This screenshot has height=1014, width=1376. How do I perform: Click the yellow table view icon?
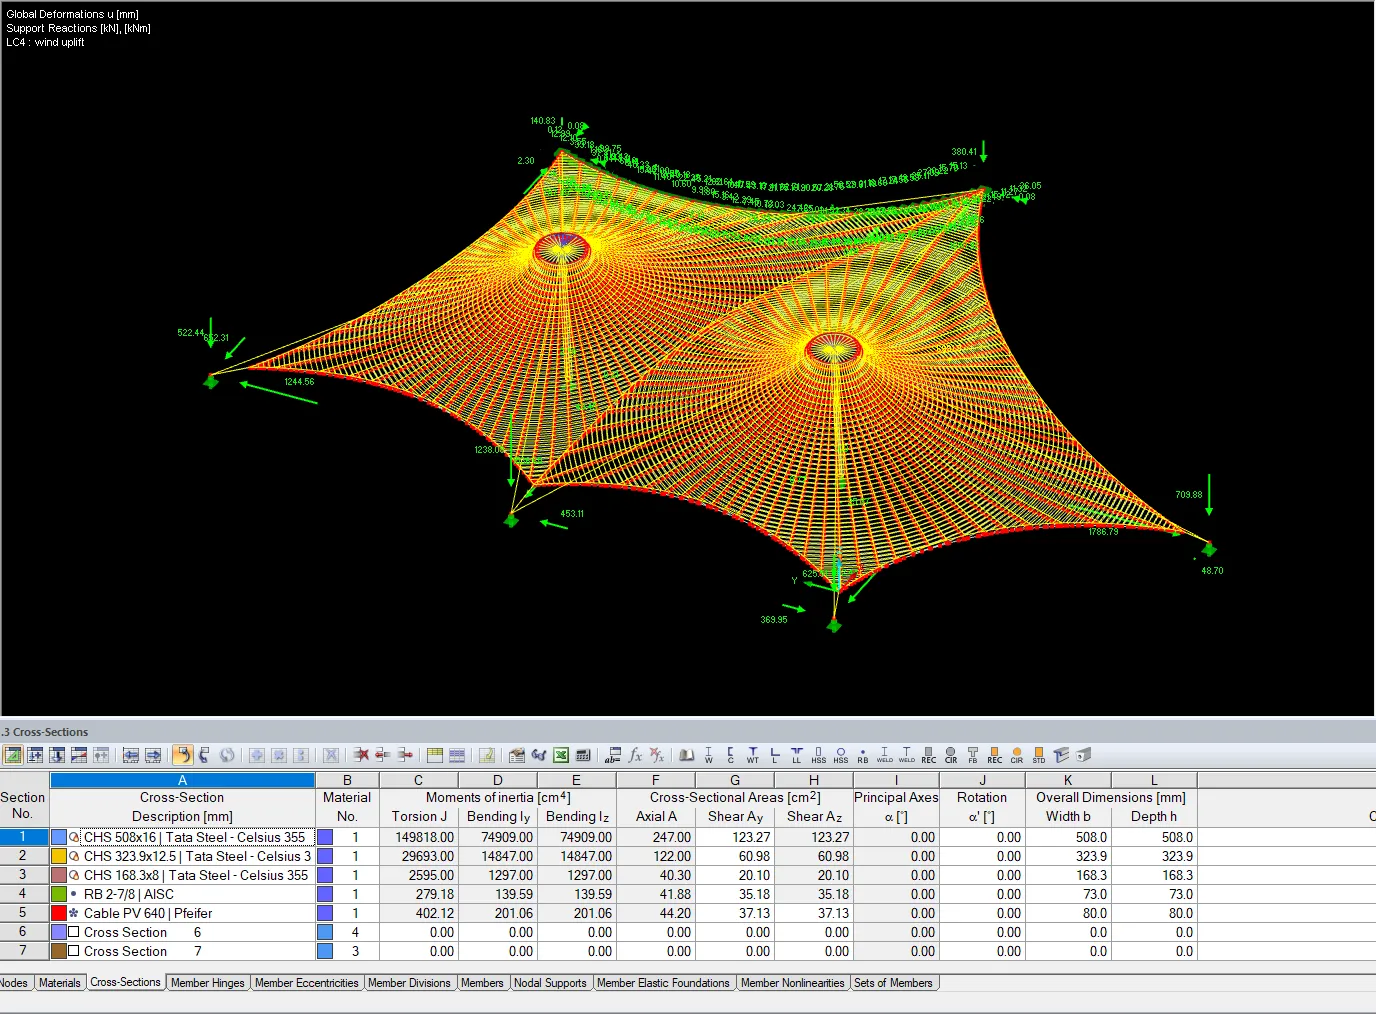(435, 755)
